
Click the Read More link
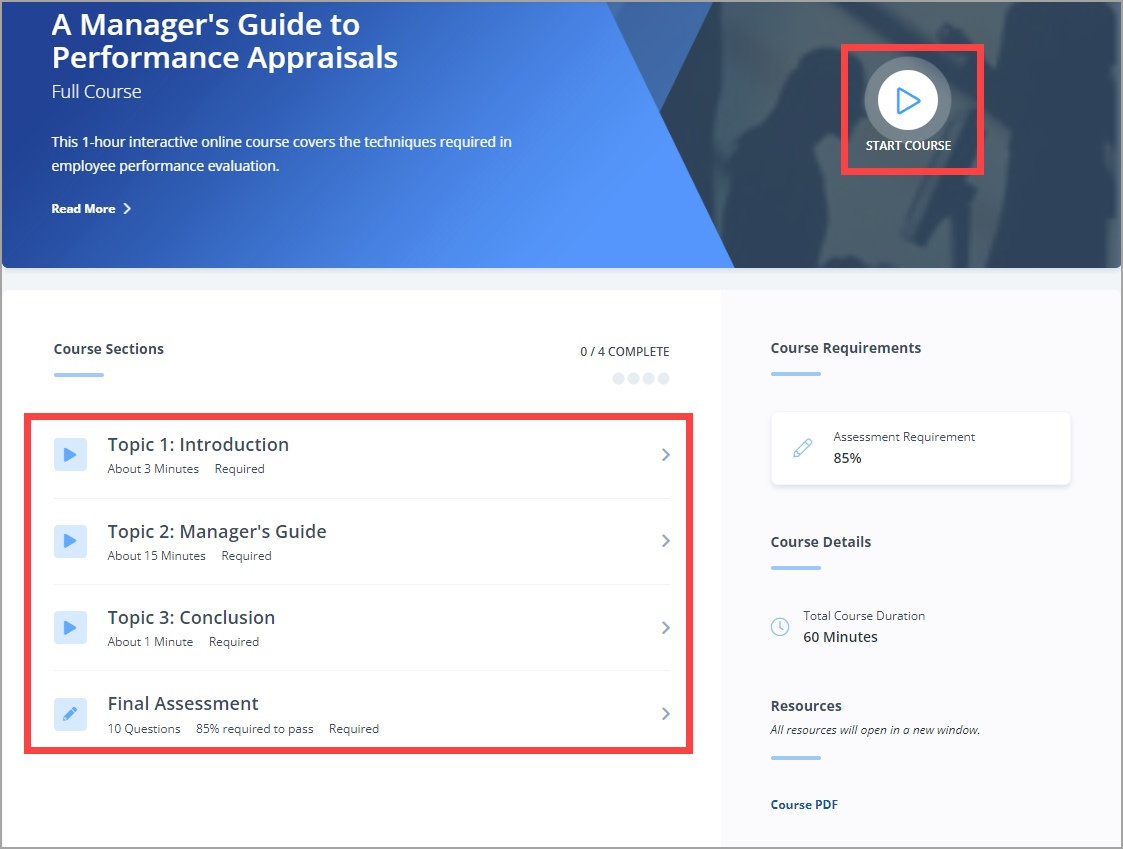[83, 209]
